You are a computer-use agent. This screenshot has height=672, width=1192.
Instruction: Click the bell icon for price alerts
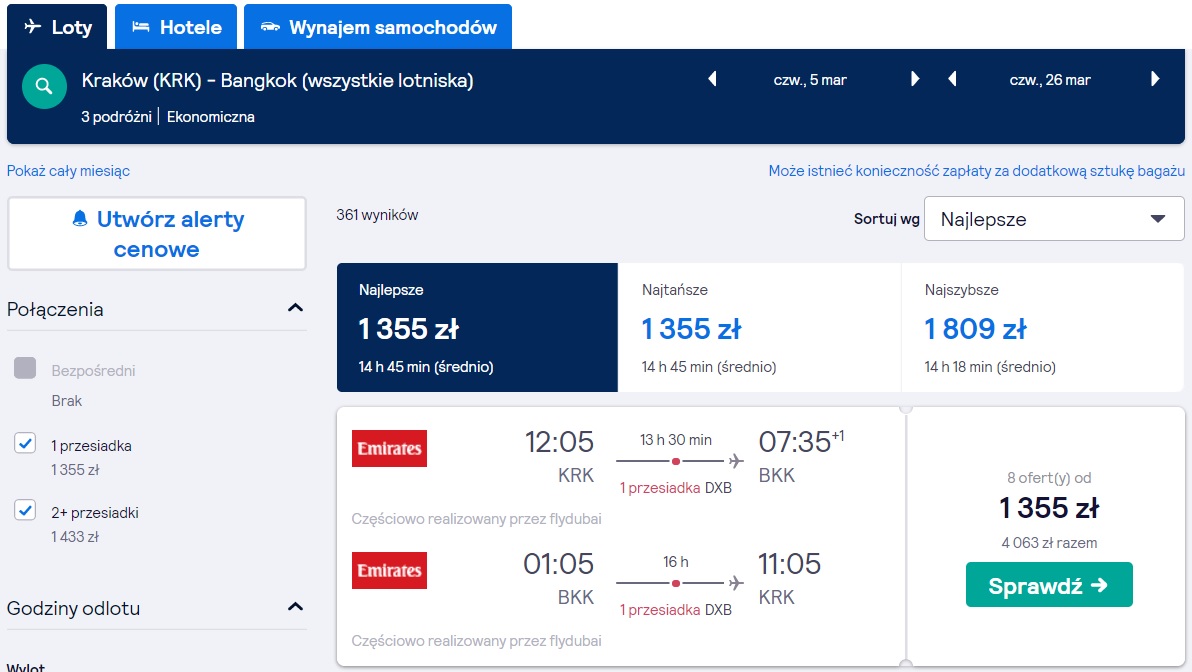click(x=80, y=219)
